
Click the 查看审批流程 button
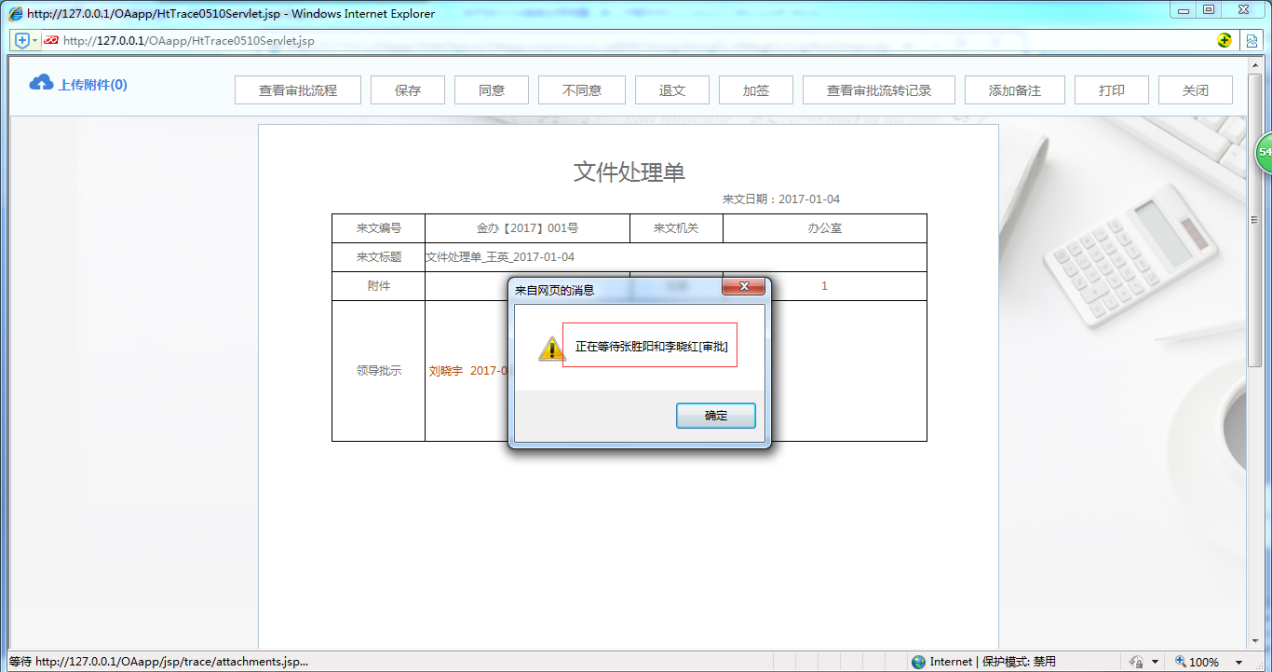(x=298, y=90)
